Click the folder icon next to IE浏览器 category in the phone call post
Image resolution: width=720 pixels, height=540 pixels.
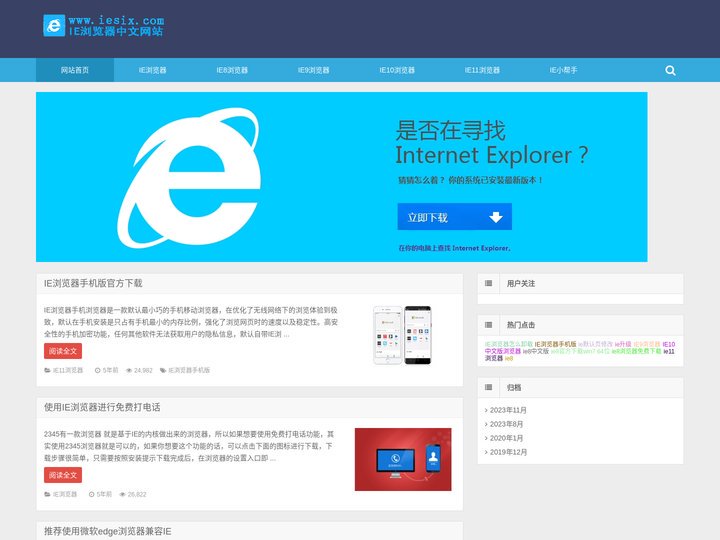pyautogui.click(x=47, y=494)
